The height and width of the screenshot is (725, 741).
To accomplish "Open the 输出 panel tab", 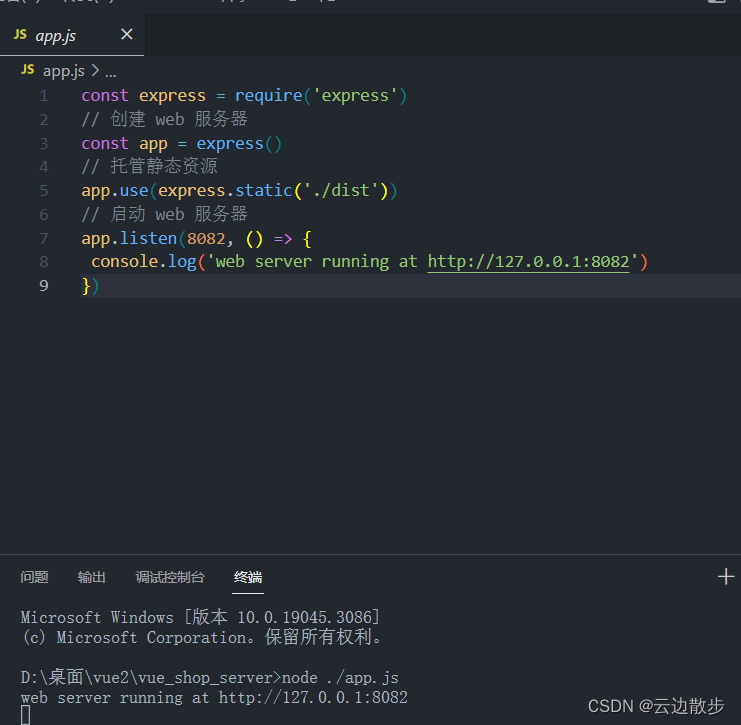I will coord(92,577).
